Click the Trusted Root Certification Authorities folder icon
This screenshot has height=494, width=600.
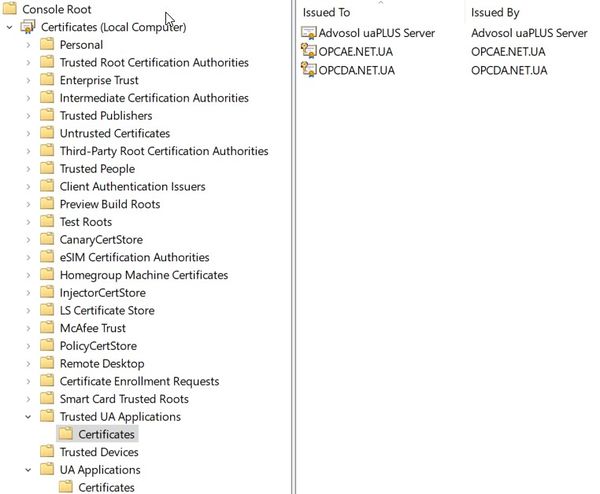(47, 62)
